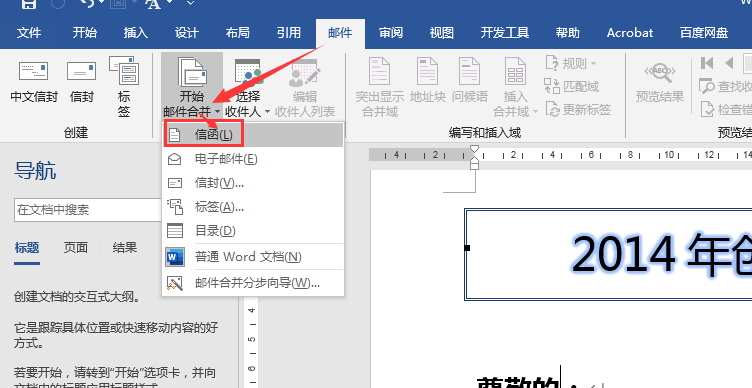Image resolution: width=752 pixels, height=388 pixels.
Task: Switch to the Design (设计) tab
Action: [187, 33]
